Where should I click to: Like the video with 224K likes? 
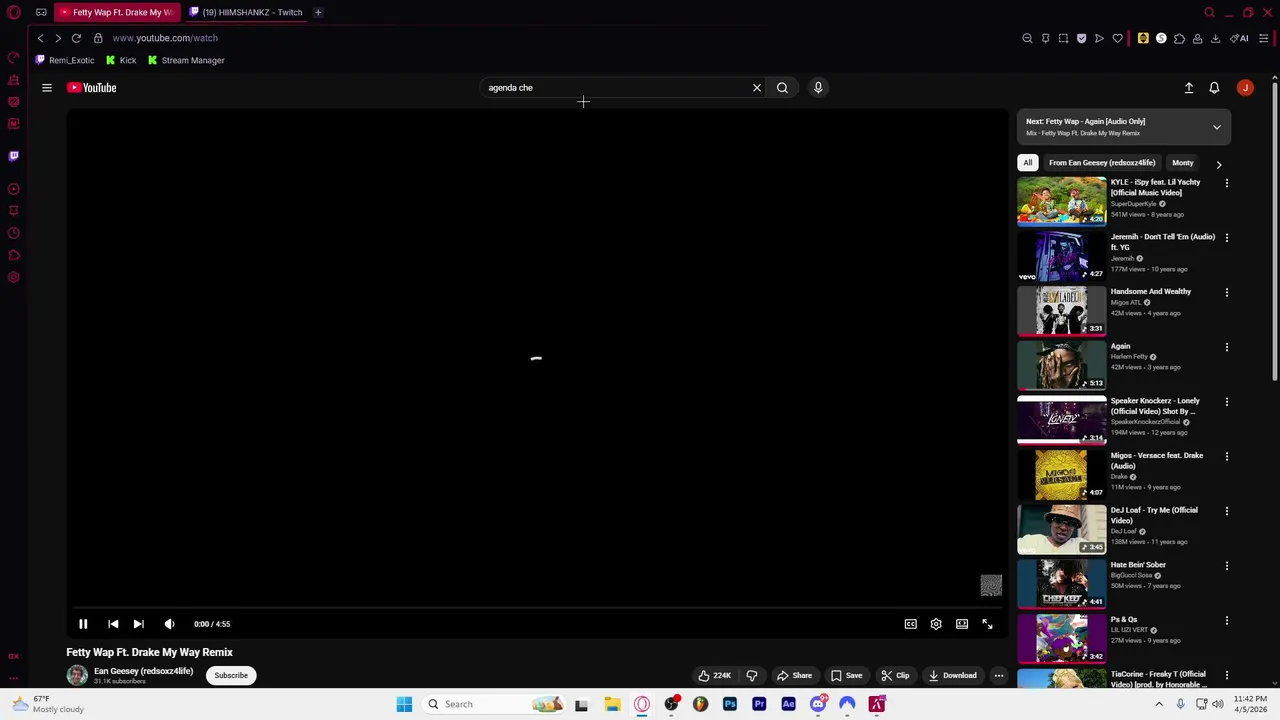(x=714, y=675)
